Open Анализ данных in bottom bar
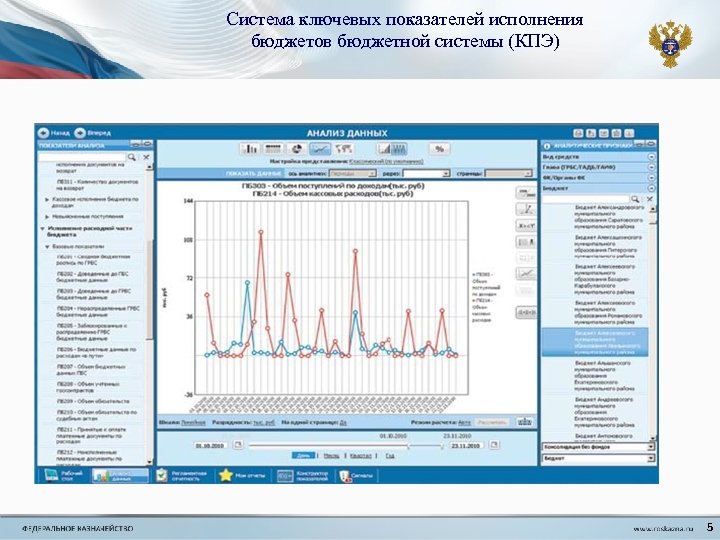The height and width of the screenshot is (540, 720). [120, 476]
